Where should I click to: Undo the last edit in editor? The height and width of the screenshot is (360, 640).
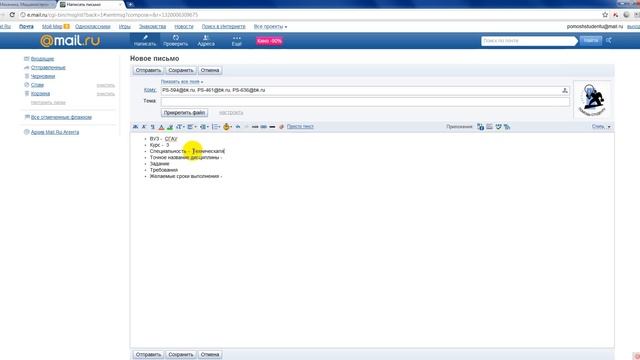(238, 127)
